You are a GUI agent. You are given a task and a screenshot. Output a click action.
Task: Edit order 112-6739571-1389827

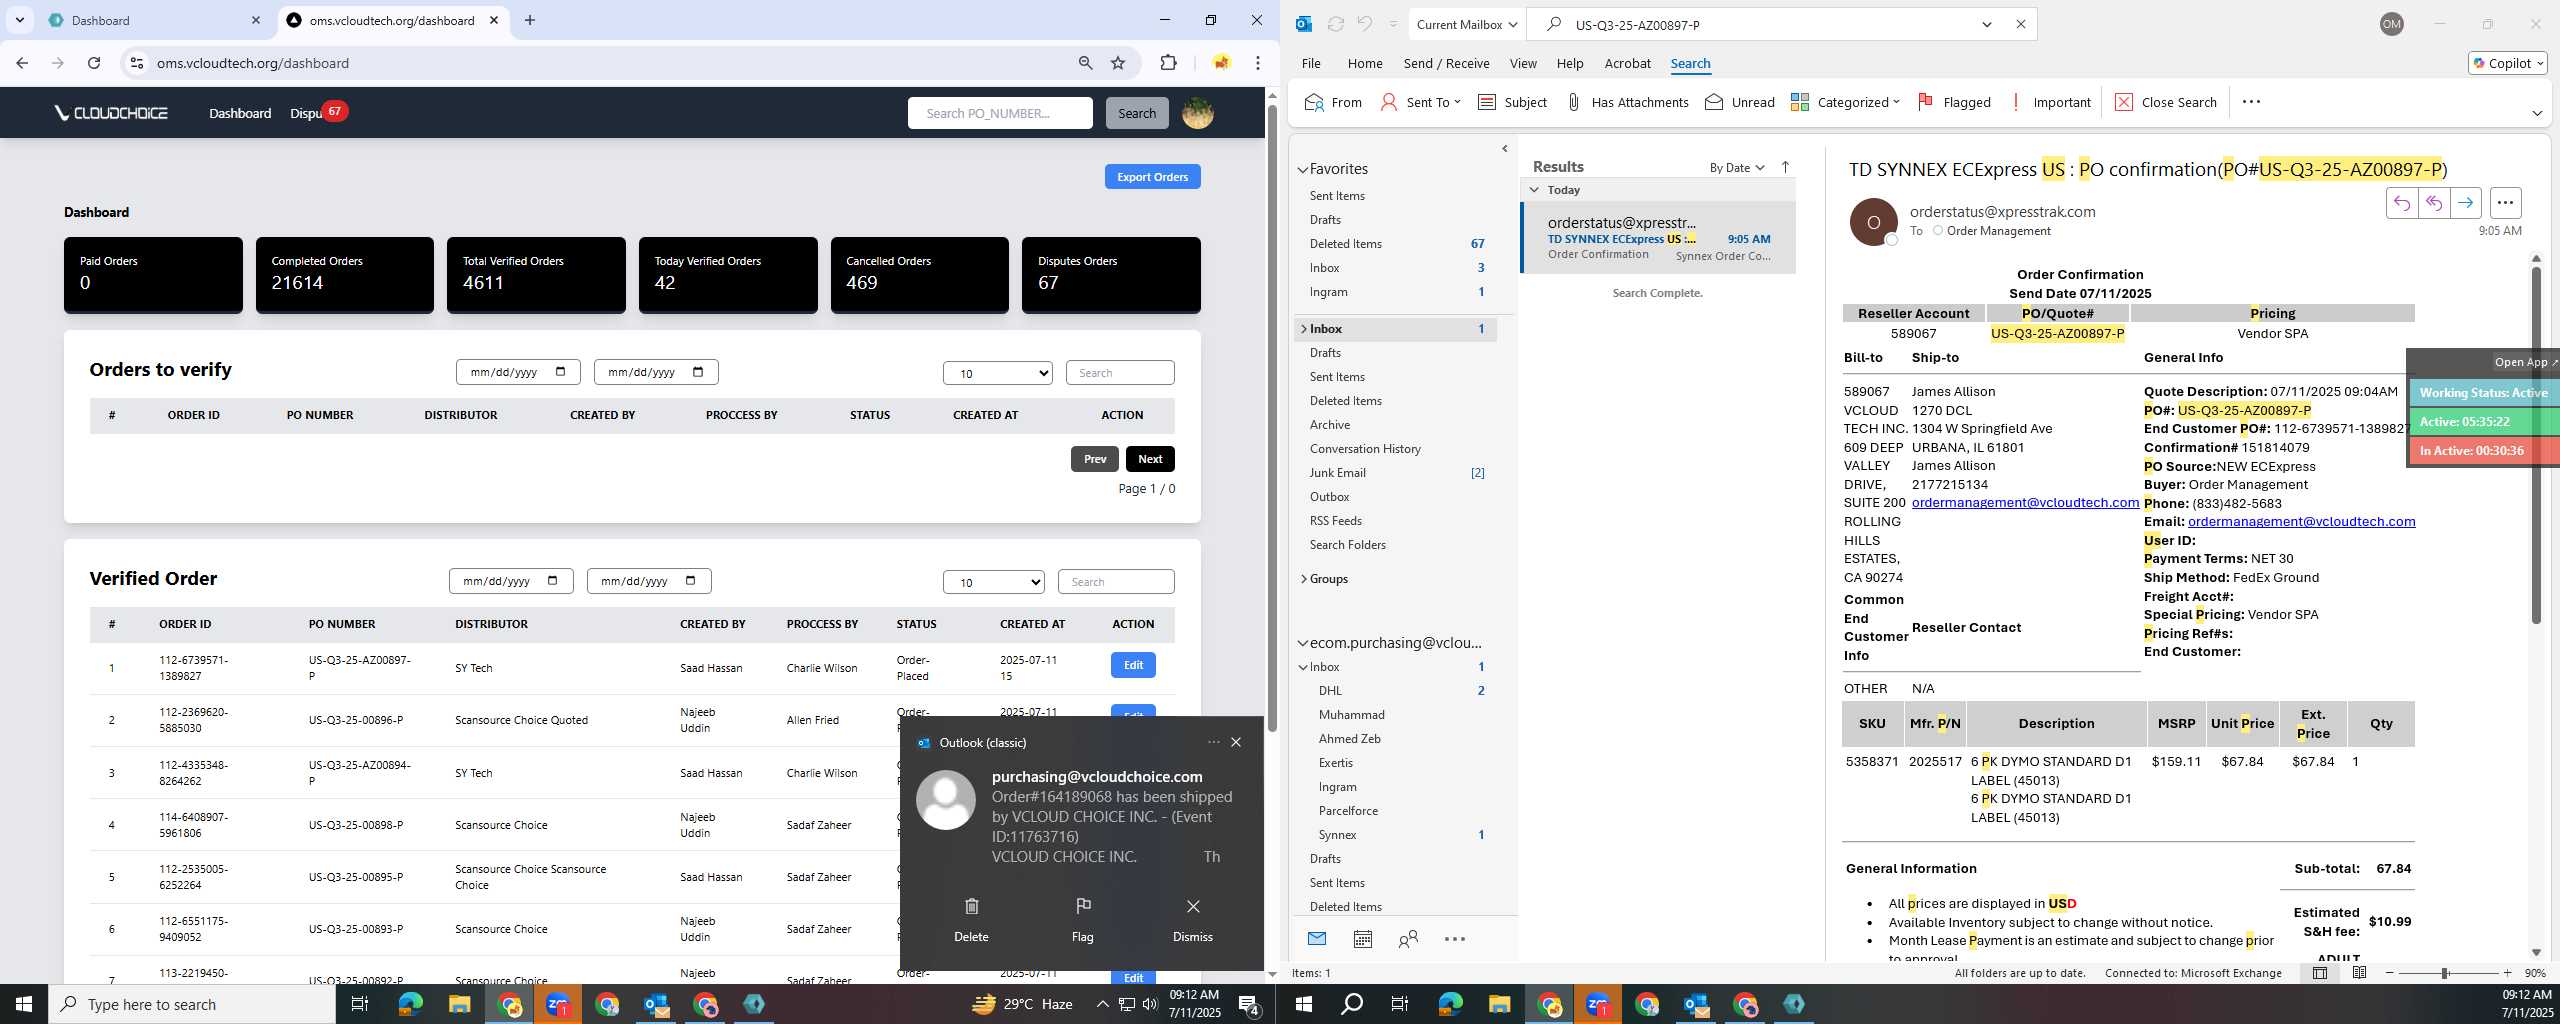pyautogui.click(x=1133, y=665)
